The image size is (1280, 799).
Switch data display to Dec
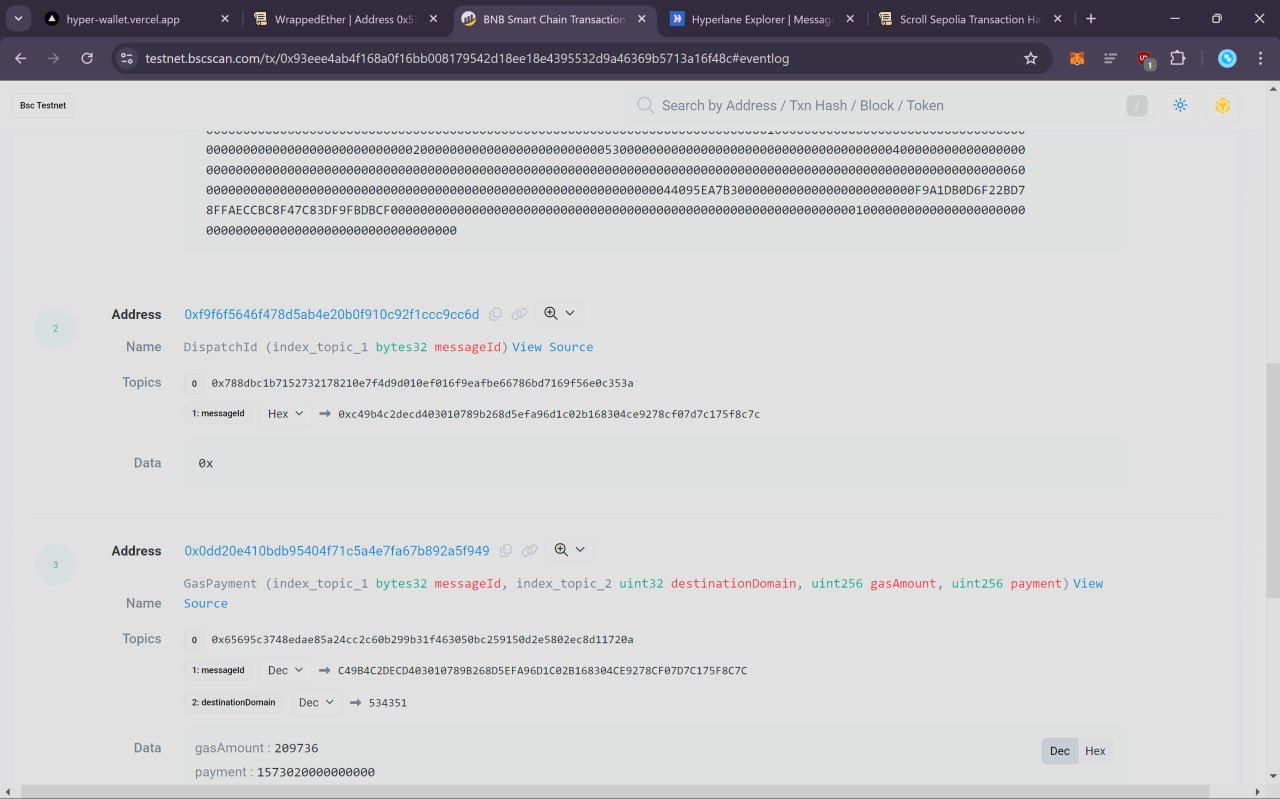(x=1060, y=751)
